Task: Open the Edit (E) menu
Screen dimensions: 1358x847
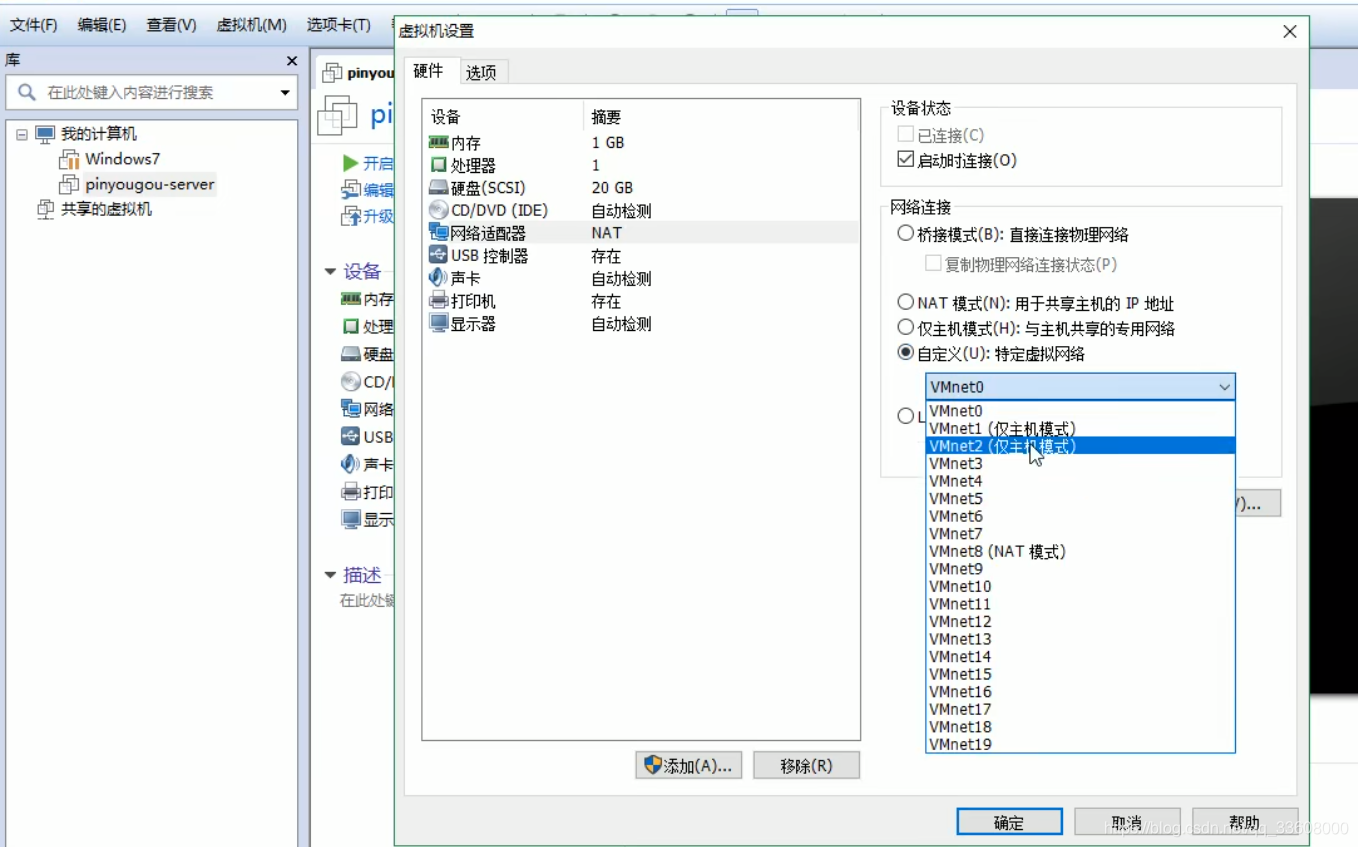Action: coord(102,24)
